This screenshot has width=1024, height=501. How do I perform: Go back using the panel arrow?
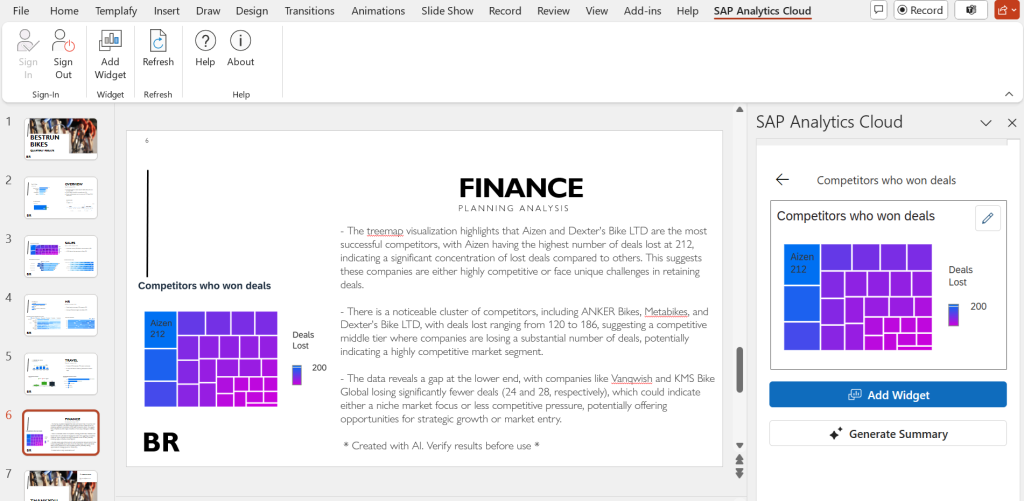[x=782, y=180]
